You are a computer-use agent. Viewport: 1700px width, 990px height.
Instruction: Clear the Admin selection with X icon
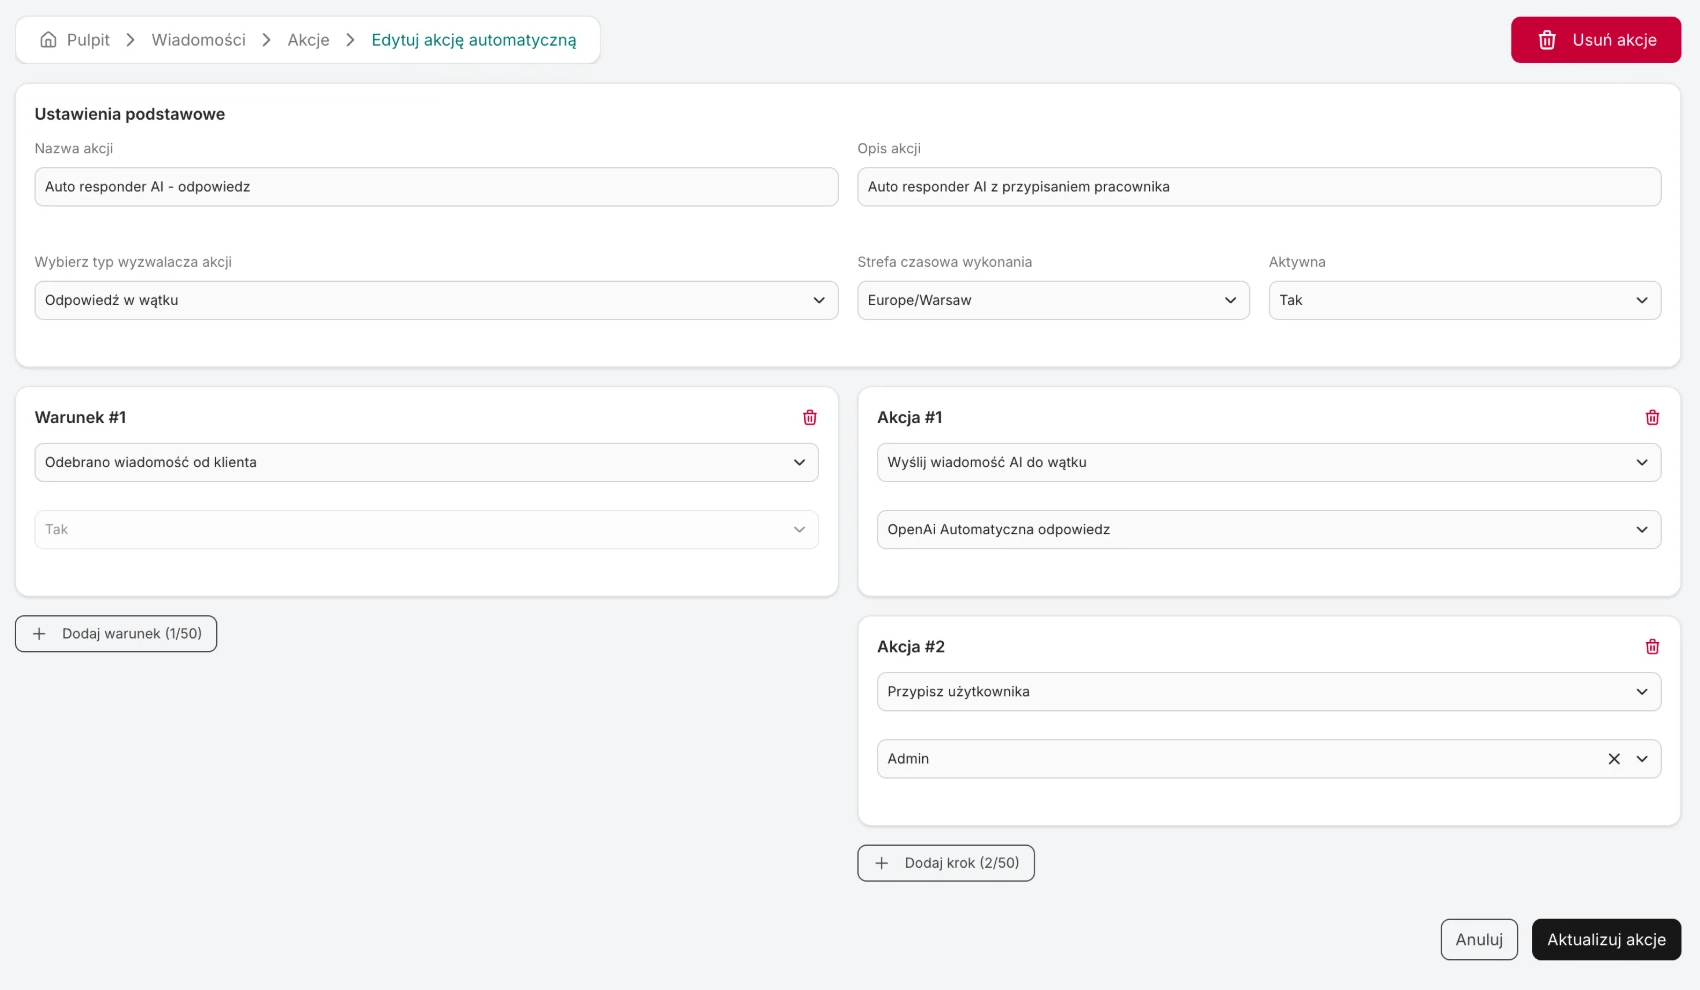(1614, 759)
